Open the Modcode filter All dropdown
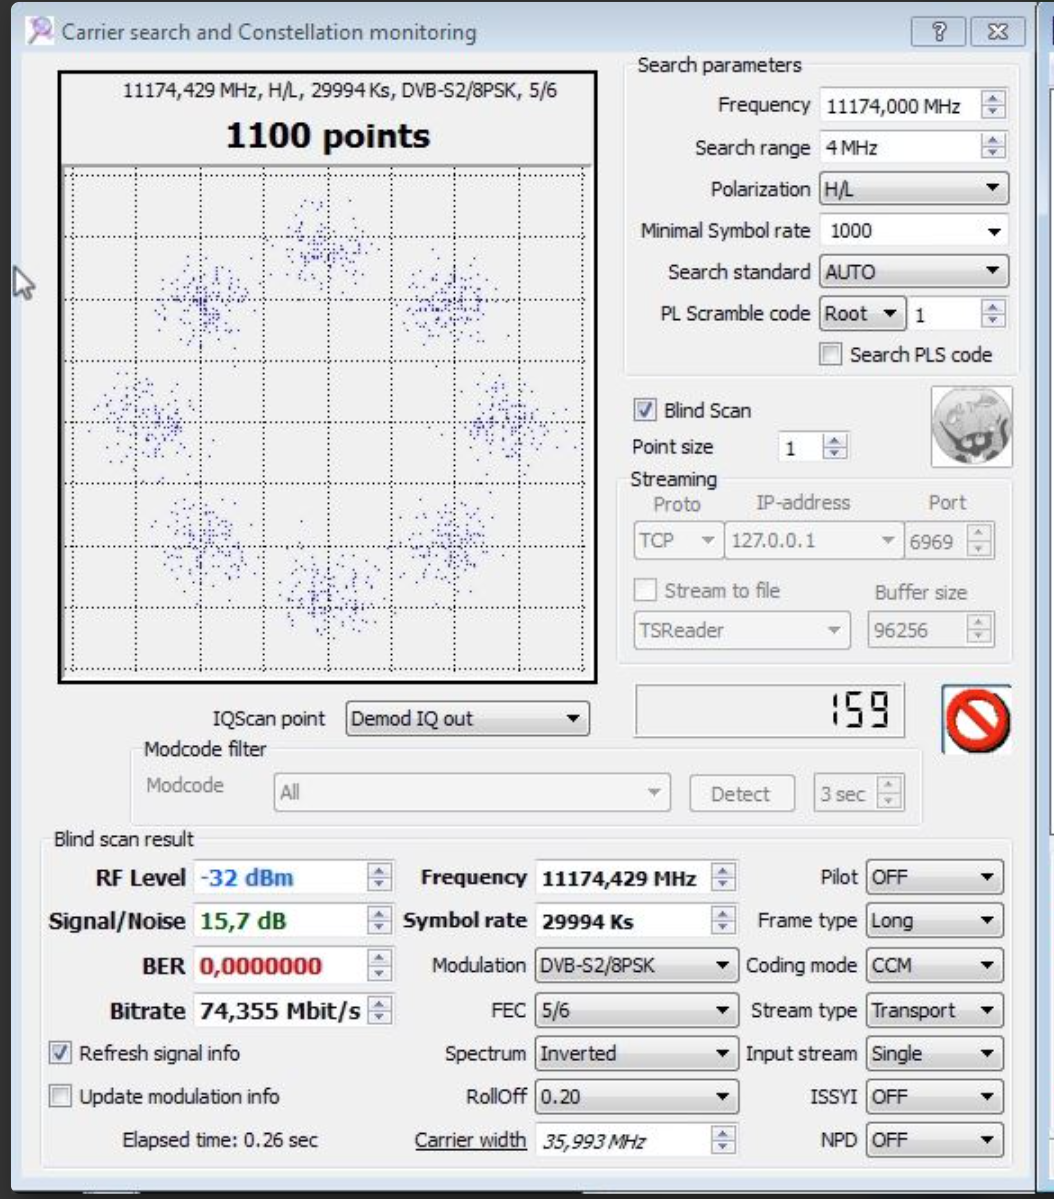The height and width of the screenshot is (1199, 1054). point(472,792)
